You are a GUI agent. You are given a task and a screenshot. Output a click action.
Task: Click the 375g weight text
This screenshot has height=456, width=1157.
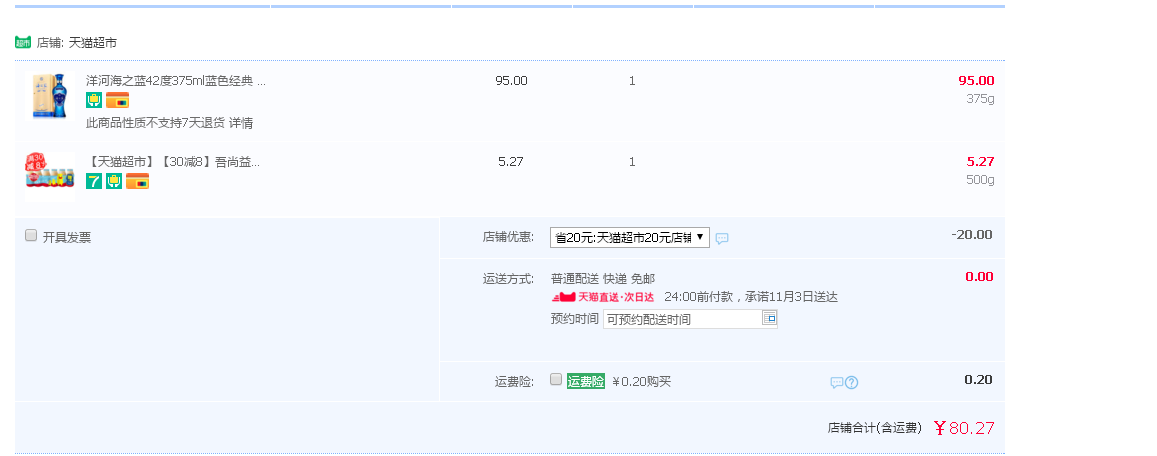coord(981,99)
